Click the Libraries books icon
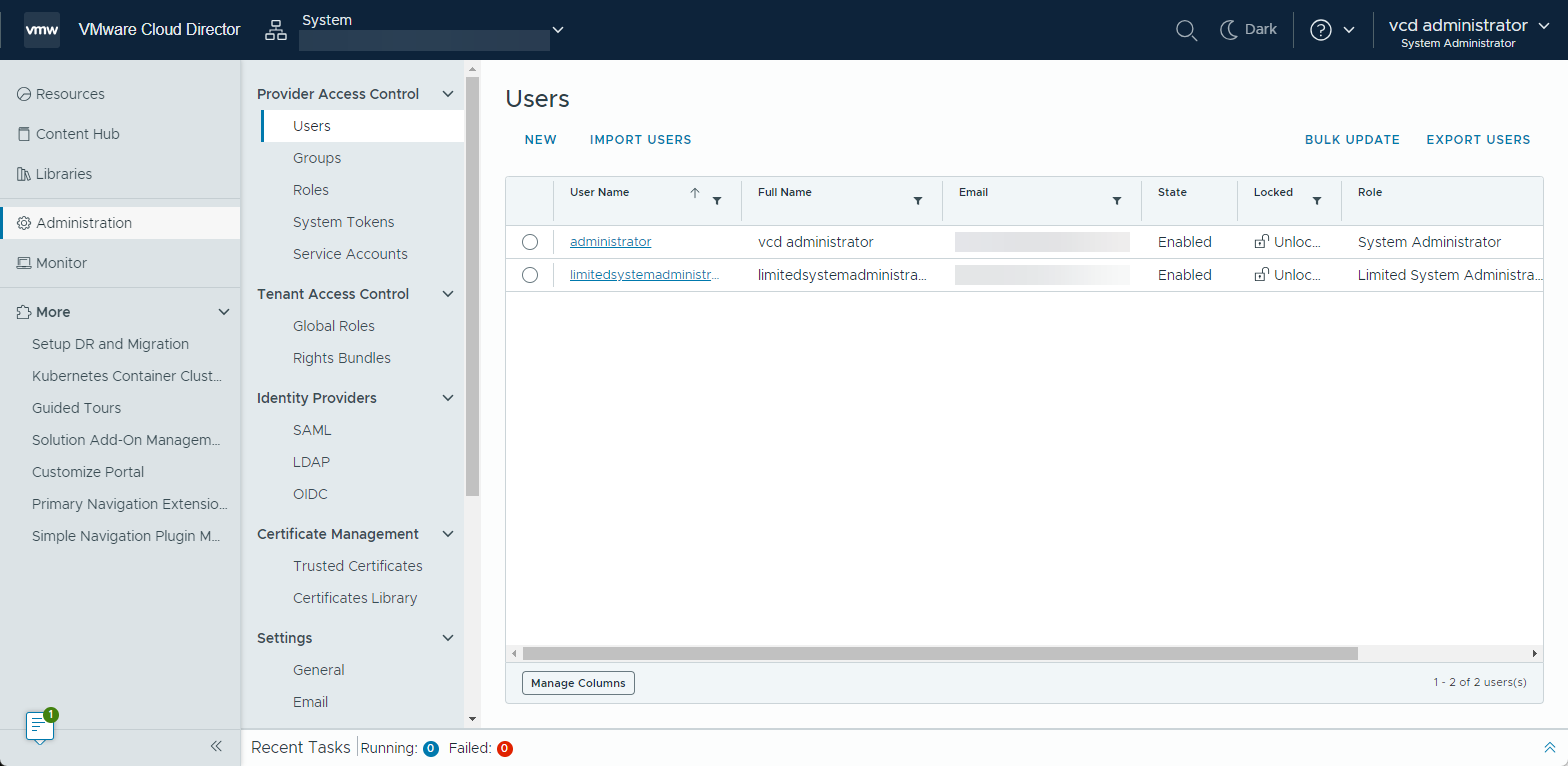Screen dimensions: 1568x766 24,174
